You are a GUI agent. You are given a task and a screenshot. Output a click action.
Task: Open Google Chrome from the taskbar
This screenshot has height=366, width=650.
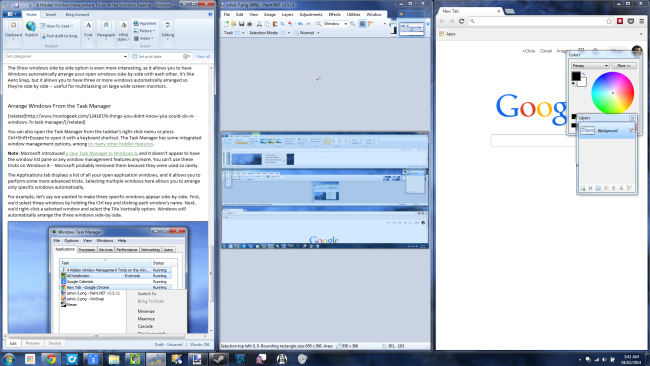pyautogui.click(x=51, y=359)
